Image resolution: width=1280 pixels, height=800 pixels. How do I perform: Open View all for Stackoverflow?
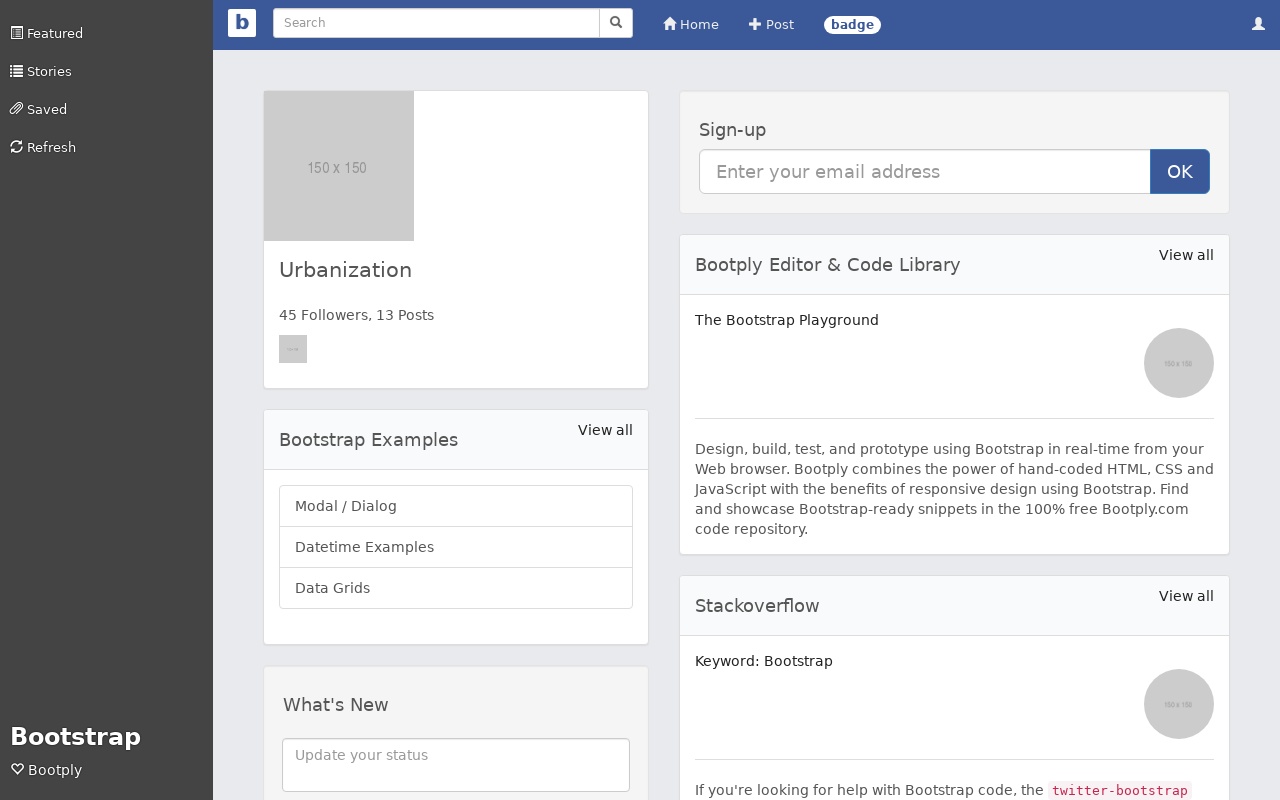coord(1186,596)
